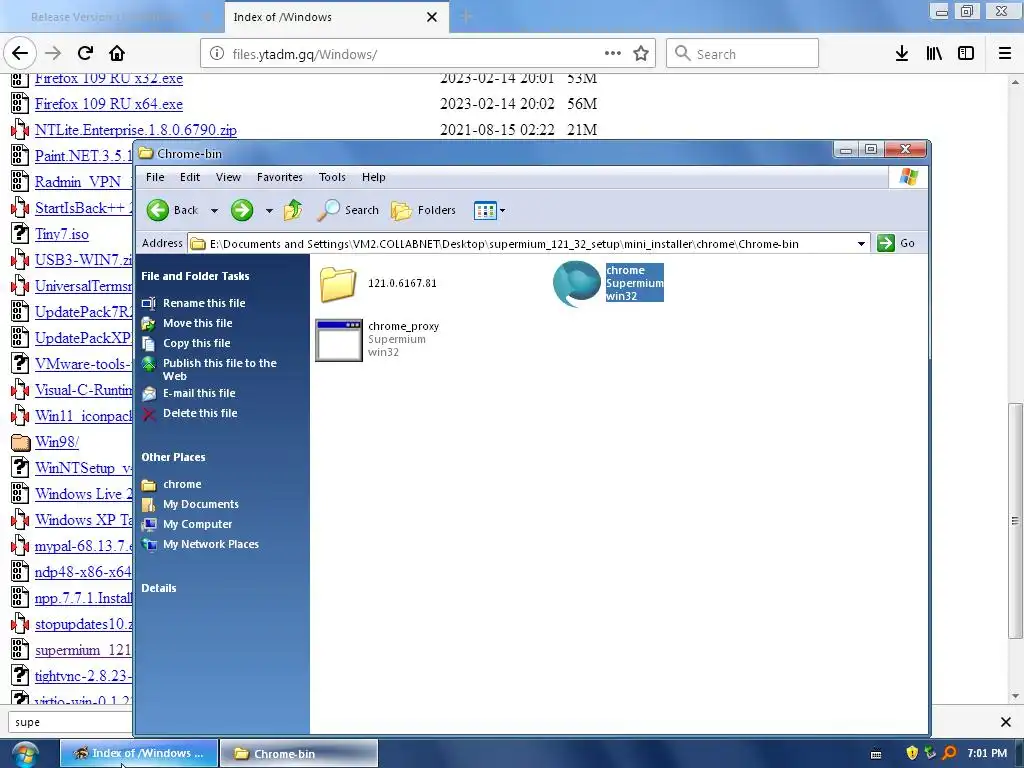1024x768 pixels.
Task: Open Firefox Downloads arrow icon
Action: [x=902, y=54]
